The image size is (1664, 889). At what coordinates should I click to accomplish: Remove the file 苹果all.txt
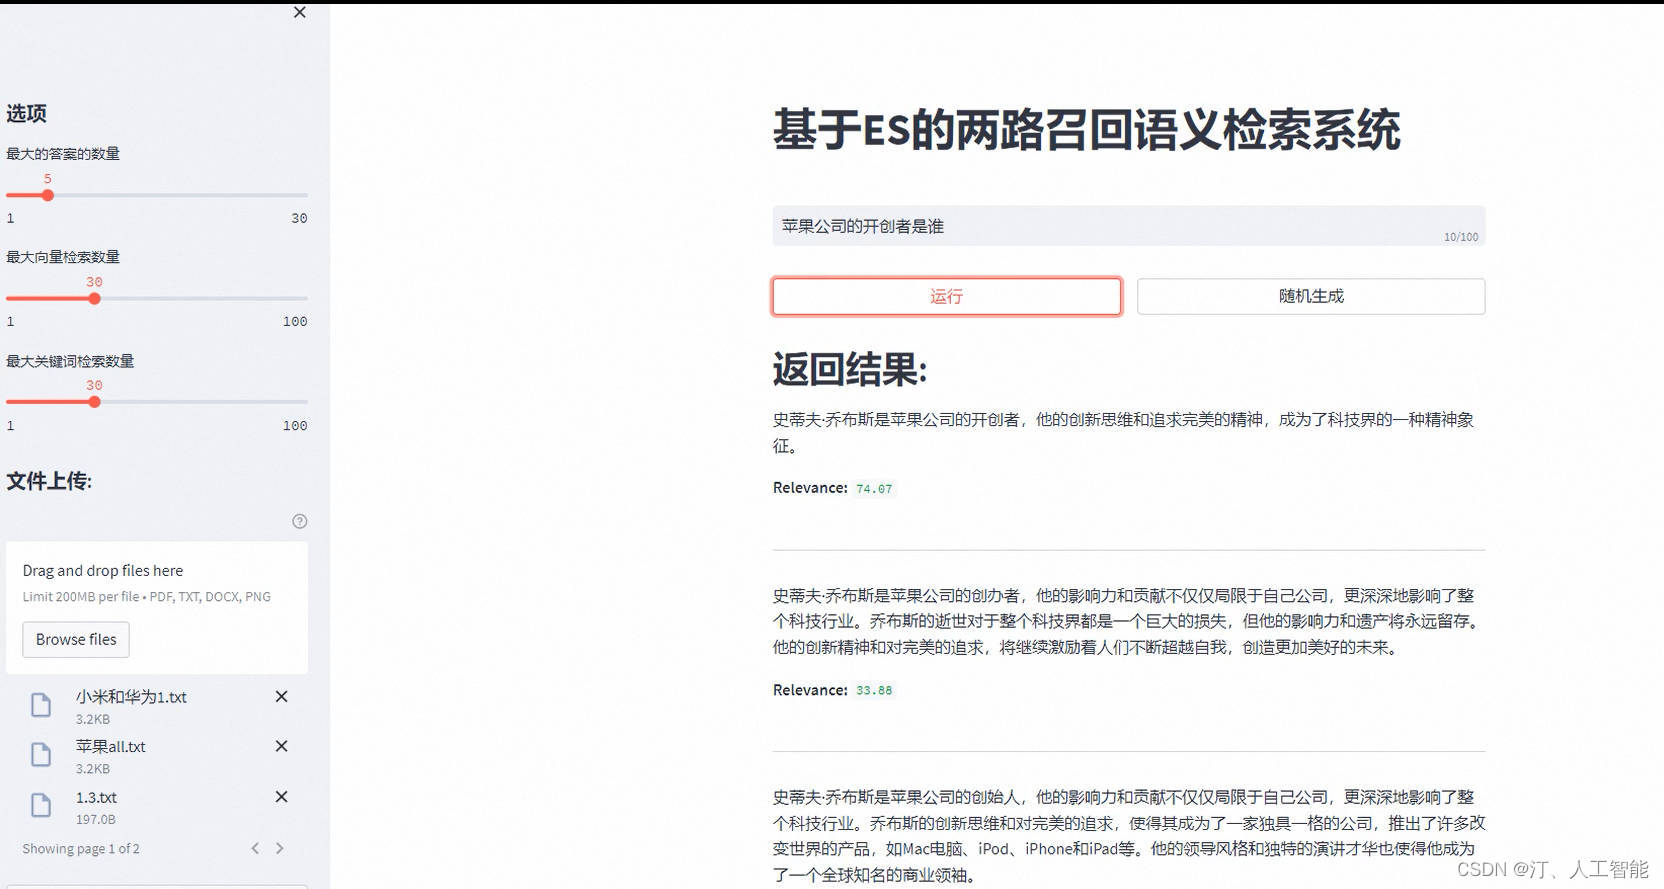(282, 746)
